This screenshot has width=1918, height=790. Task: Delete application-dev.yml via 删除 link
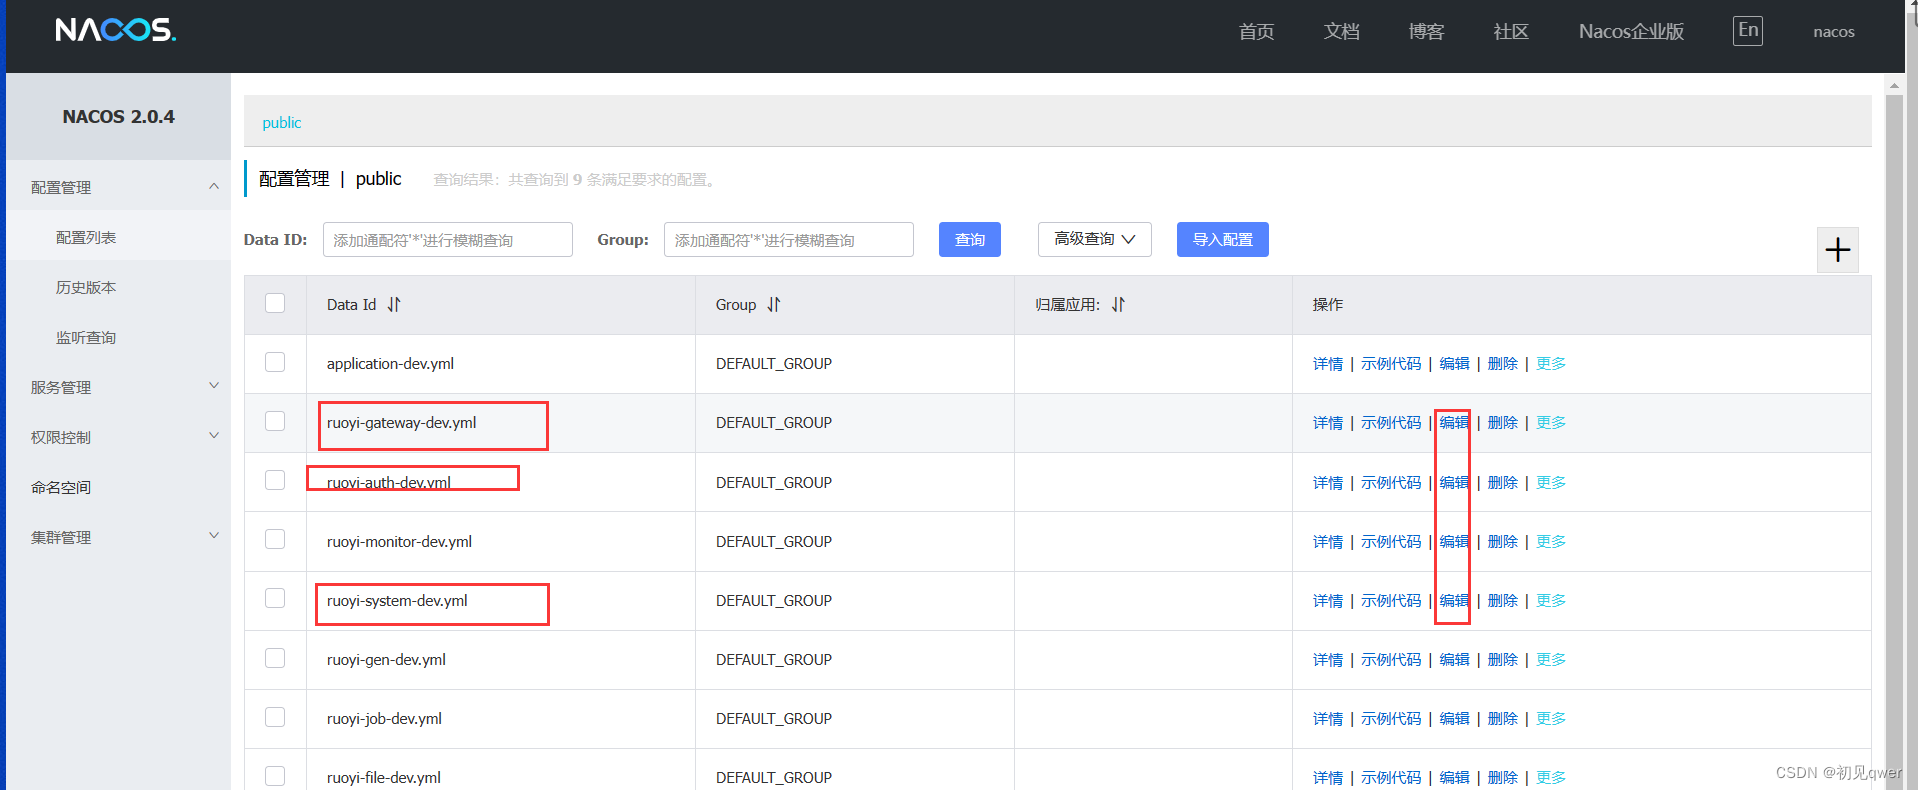pyautogui.click(x=1503, y=364)
